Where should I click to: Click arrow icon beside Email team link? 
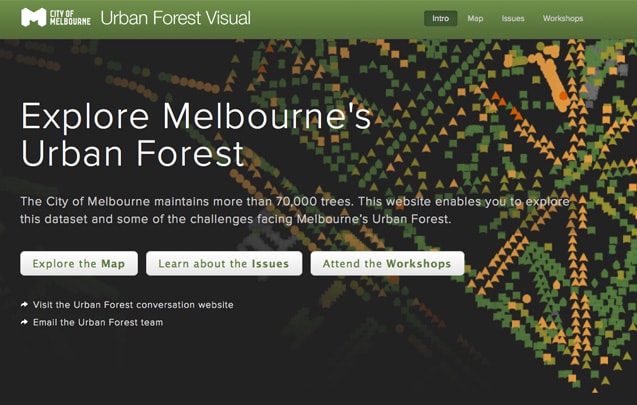(x=24, y=322)
